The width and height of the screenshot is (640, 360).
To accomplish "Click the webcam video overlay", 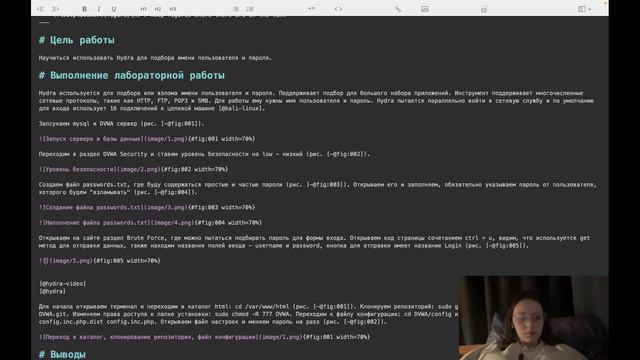I will pos(533,318).
